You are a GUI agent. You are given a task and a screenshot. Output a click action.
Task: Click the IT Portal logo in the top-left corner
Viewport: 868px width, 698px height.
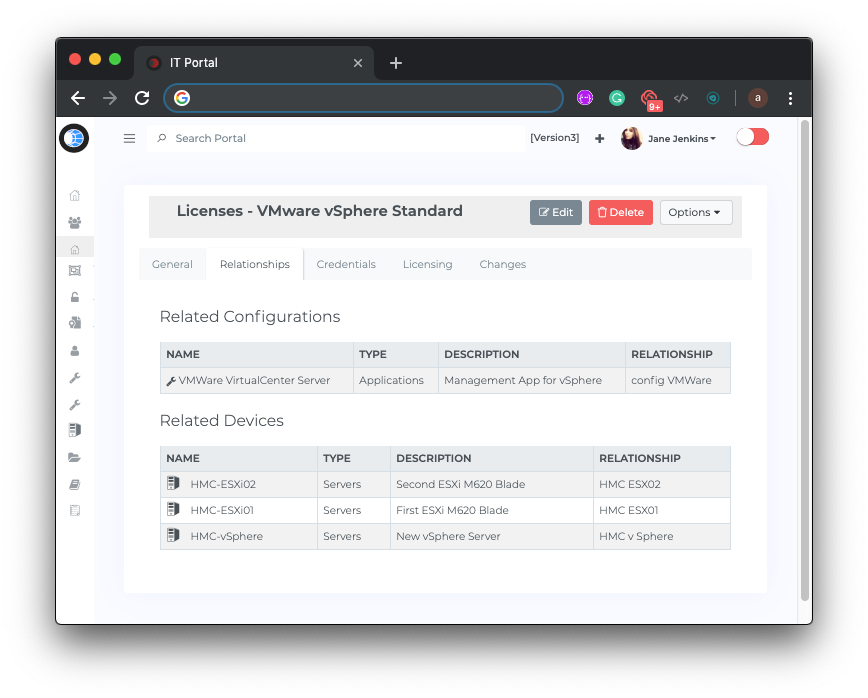point(74,138)
